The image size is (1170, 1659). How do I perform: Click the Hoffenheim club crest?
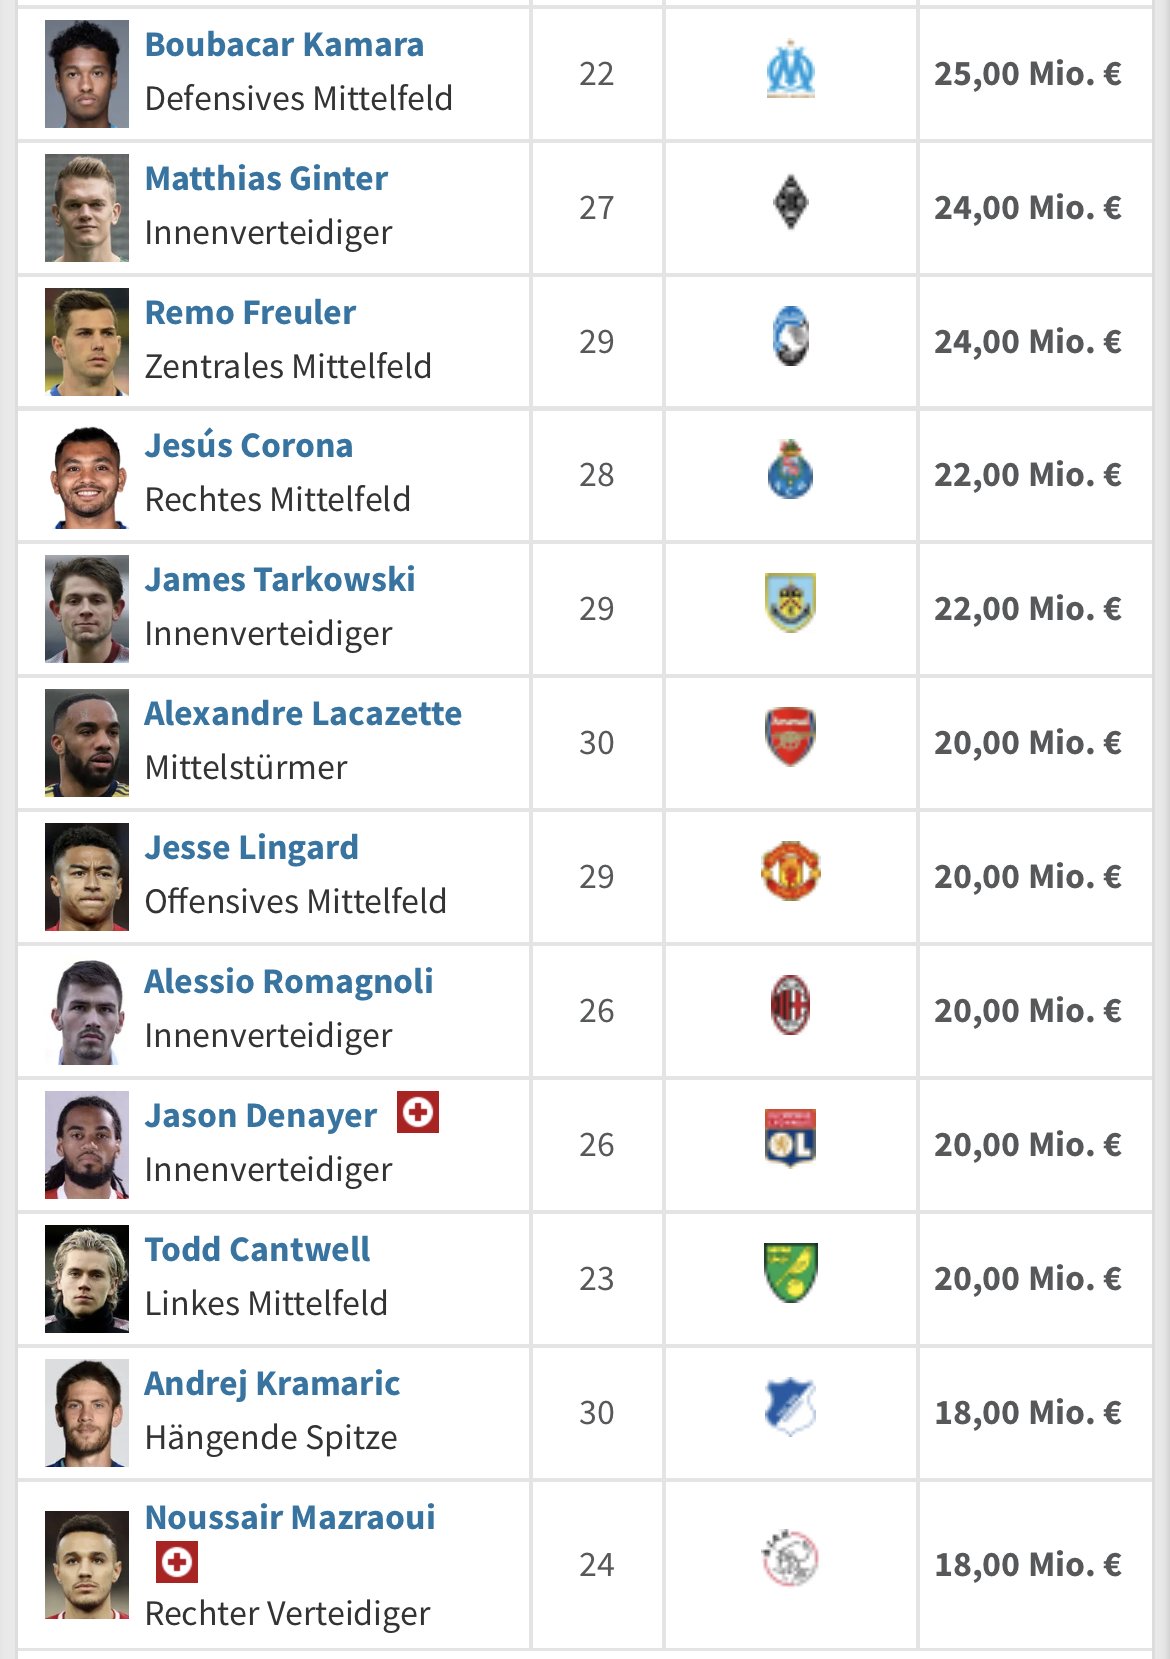coord(790,1407)
